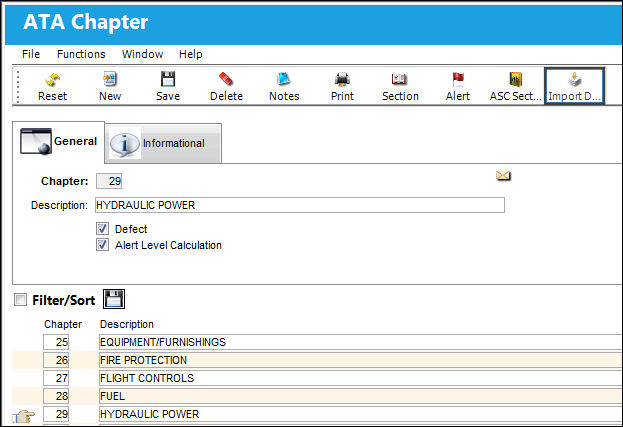Open the Help menu
The height and width of the screenshot is (427, 623).
[191, 54]
